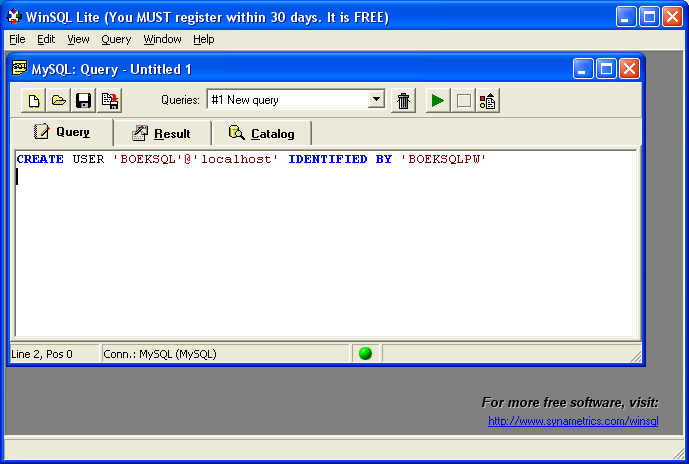Switch to the Query tab

[x=62, y=132]
